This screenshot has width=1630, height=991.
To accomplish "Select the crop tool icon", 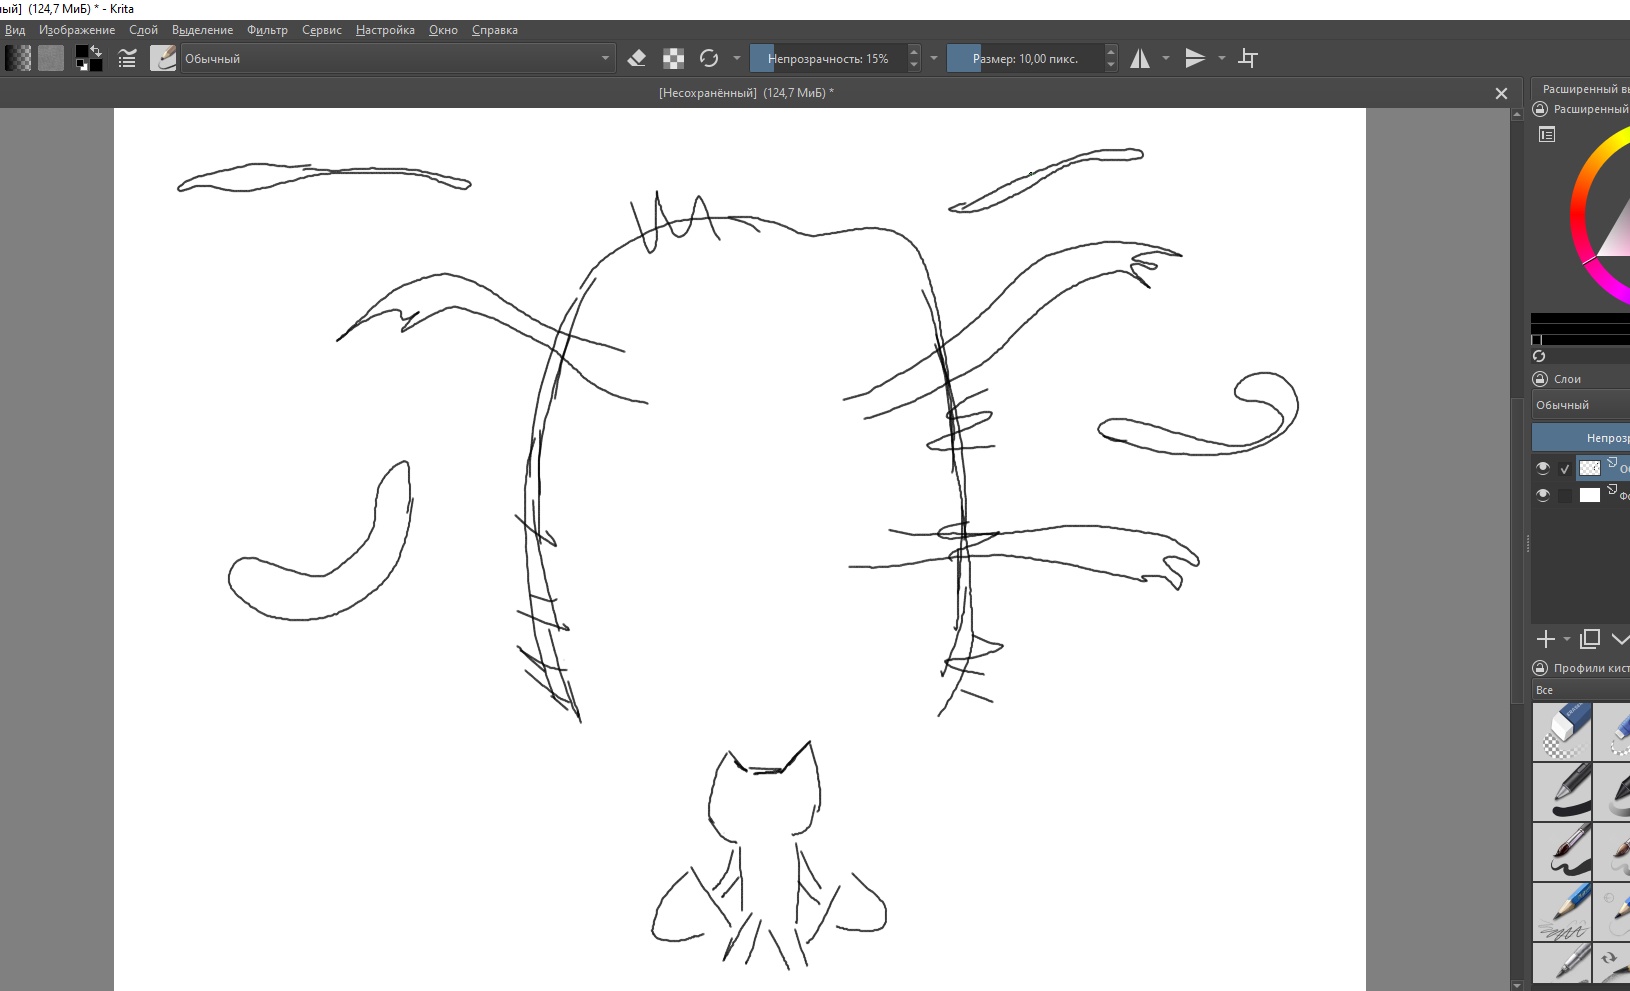I will (x=1248, y=59).
